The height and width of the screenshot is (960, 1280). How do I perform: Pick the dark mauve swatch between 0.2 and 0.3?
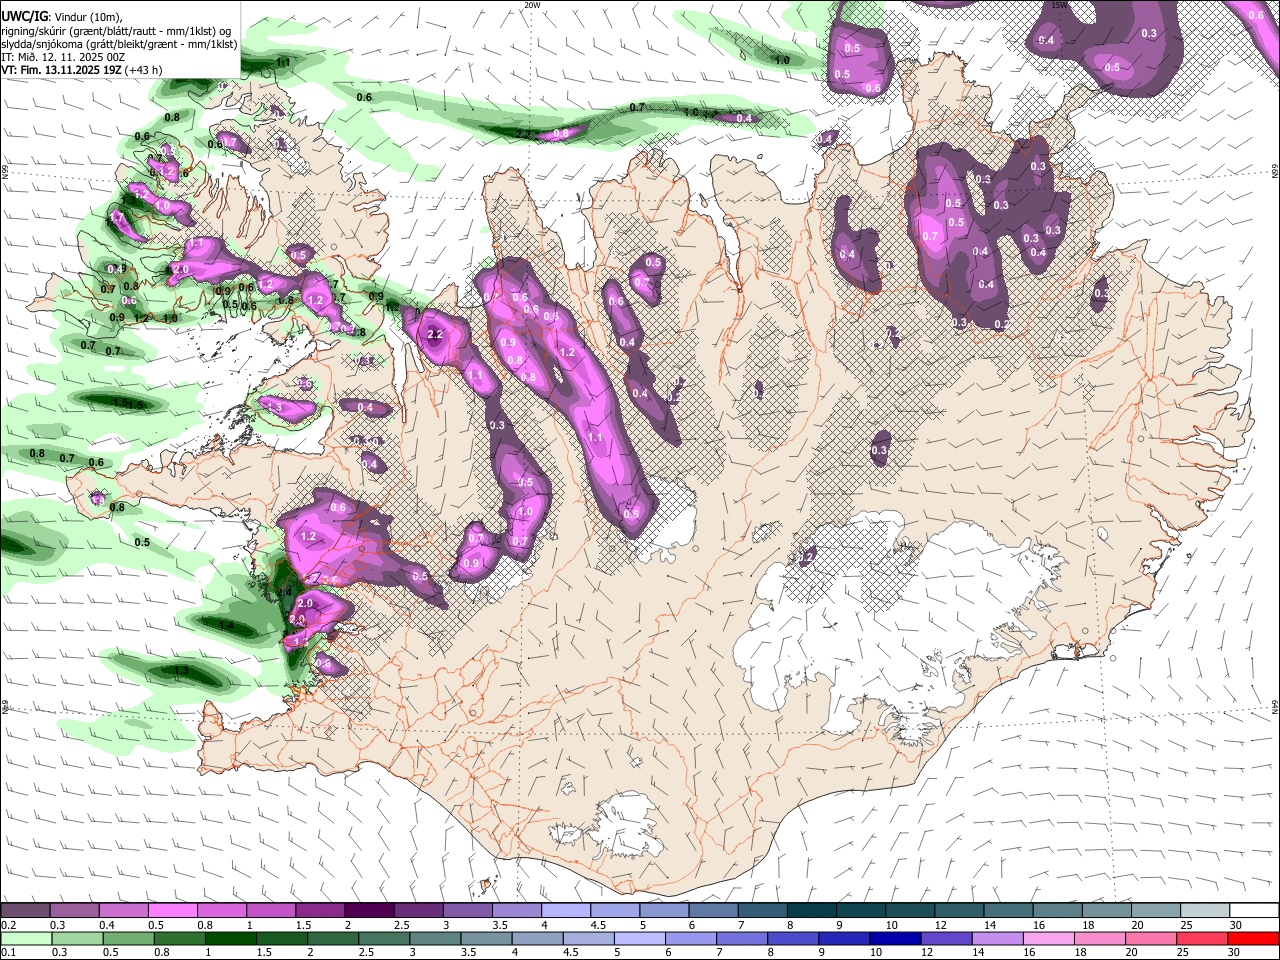pos(25,911)
